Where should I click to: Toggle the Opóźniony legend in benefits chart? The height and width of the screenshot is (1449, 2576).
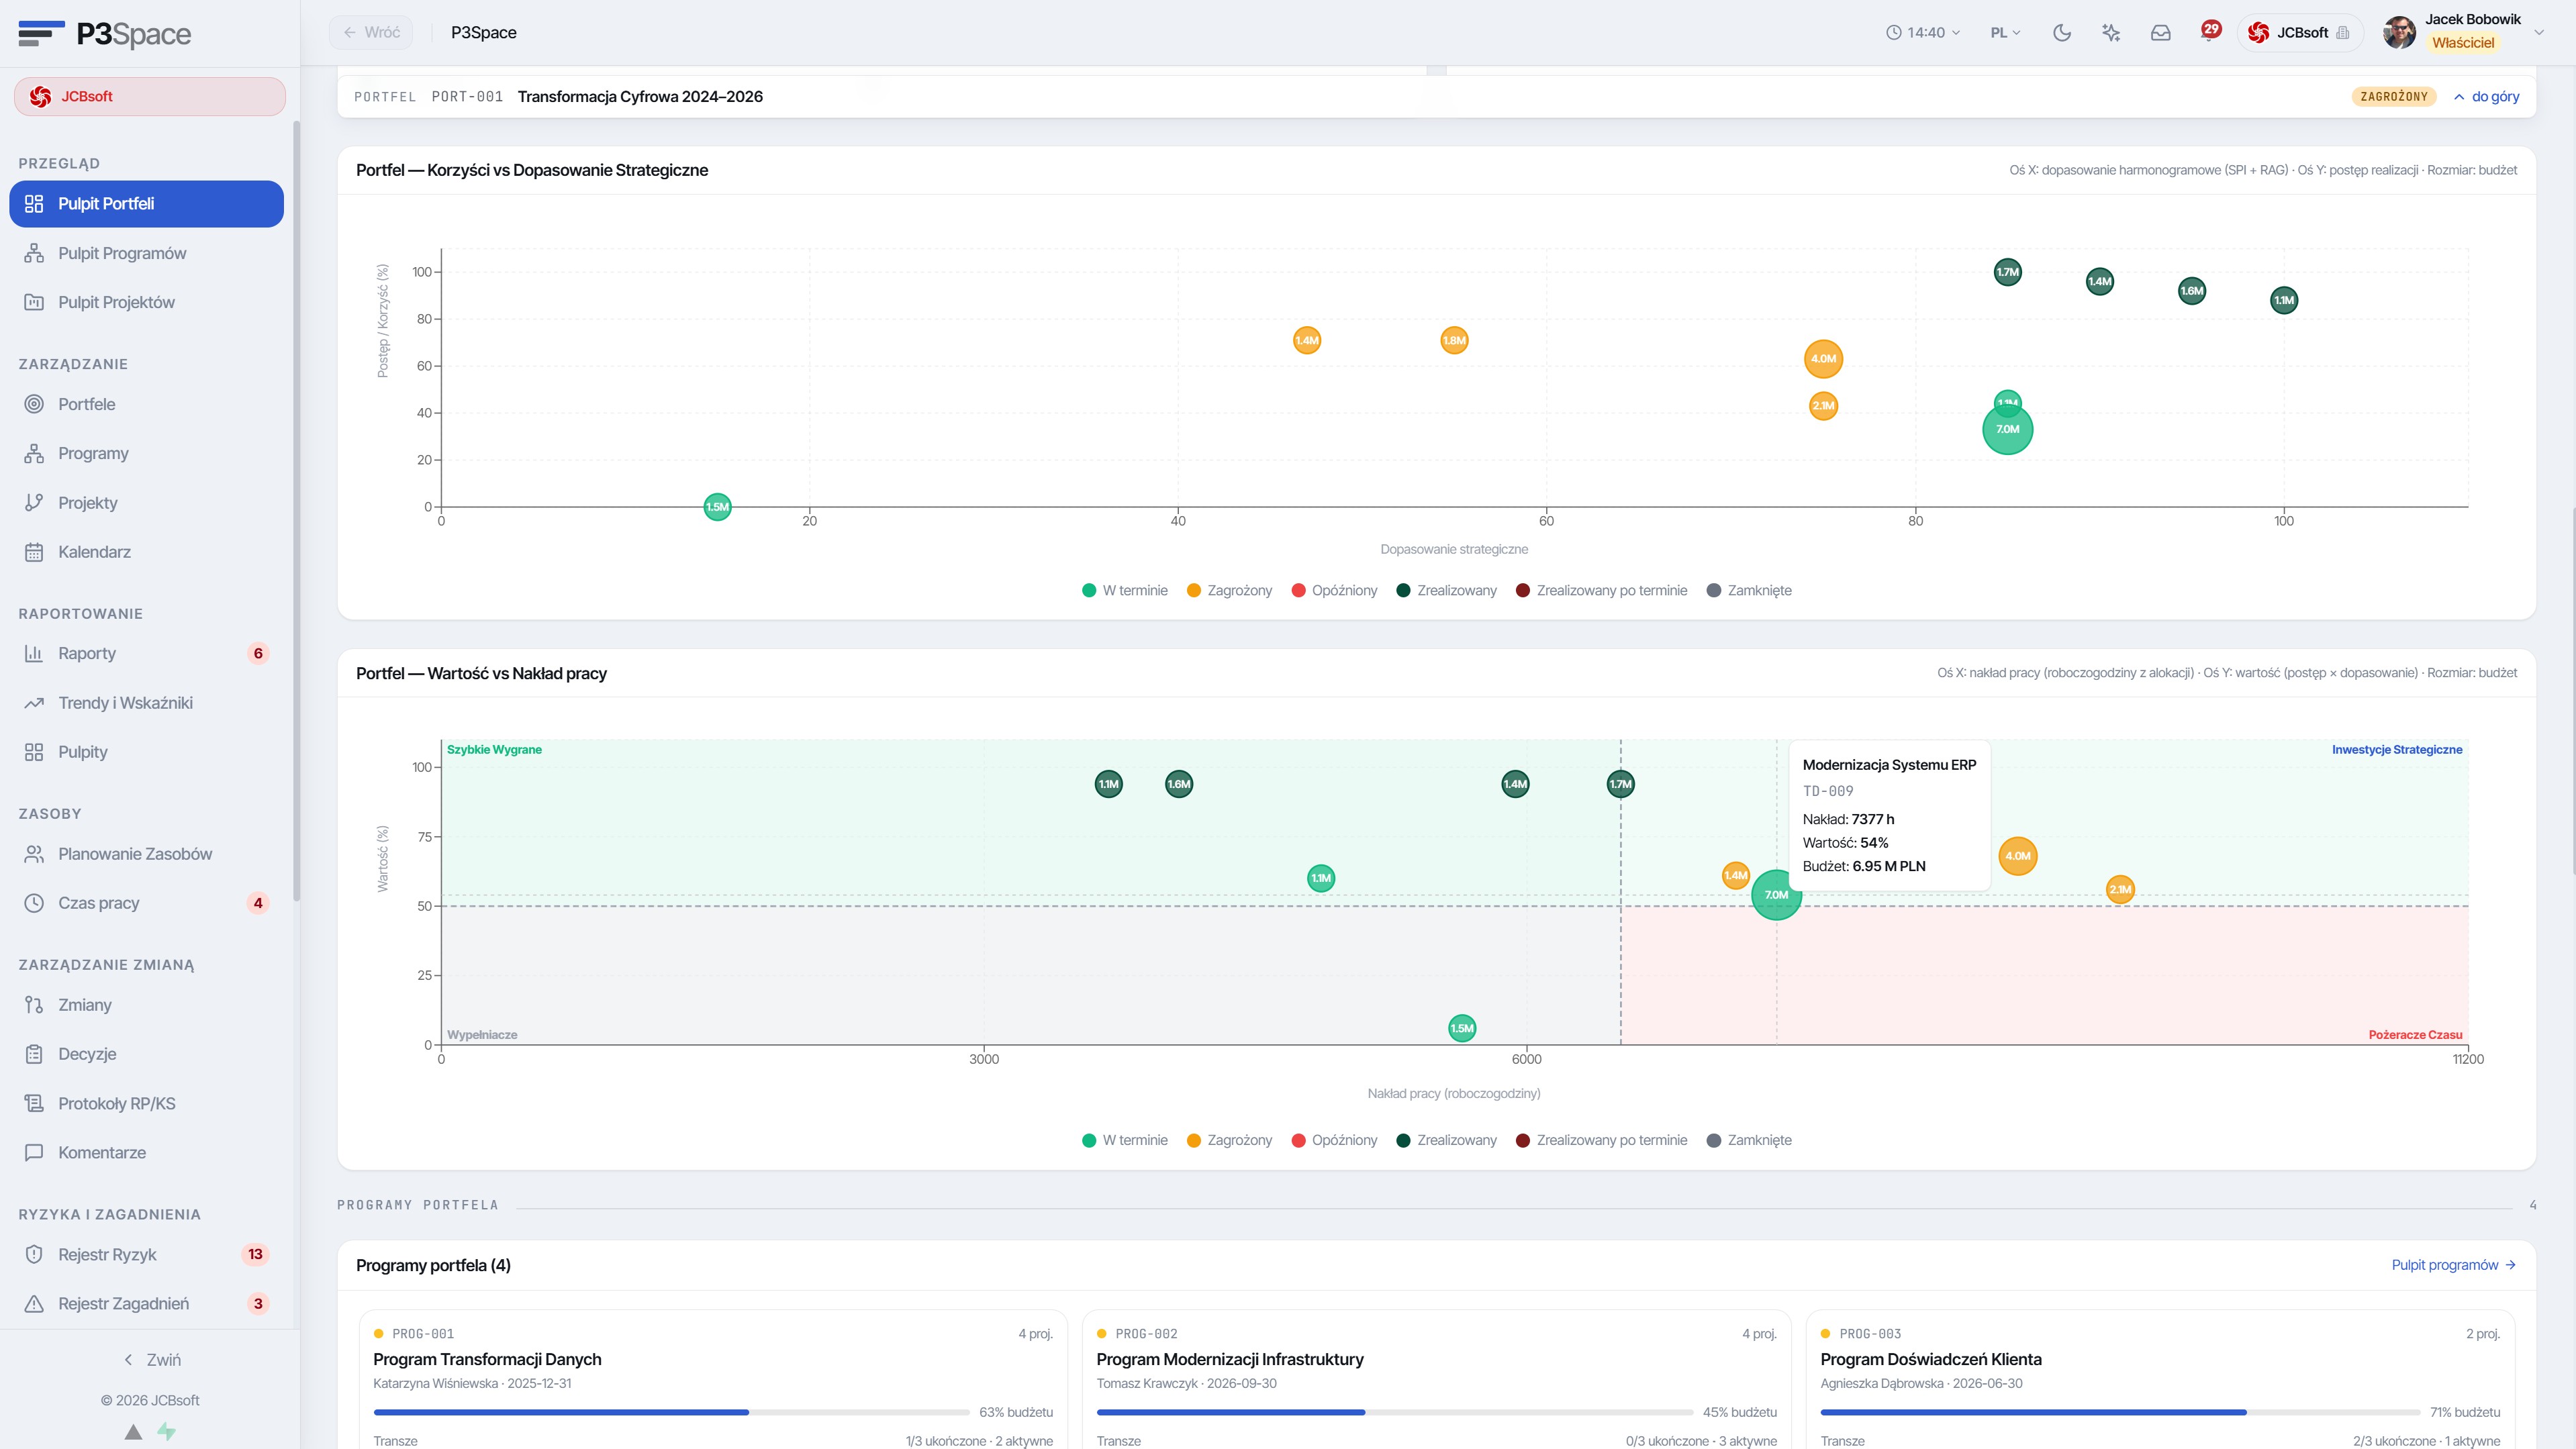pyautogui.click(x=1334, y=590)
